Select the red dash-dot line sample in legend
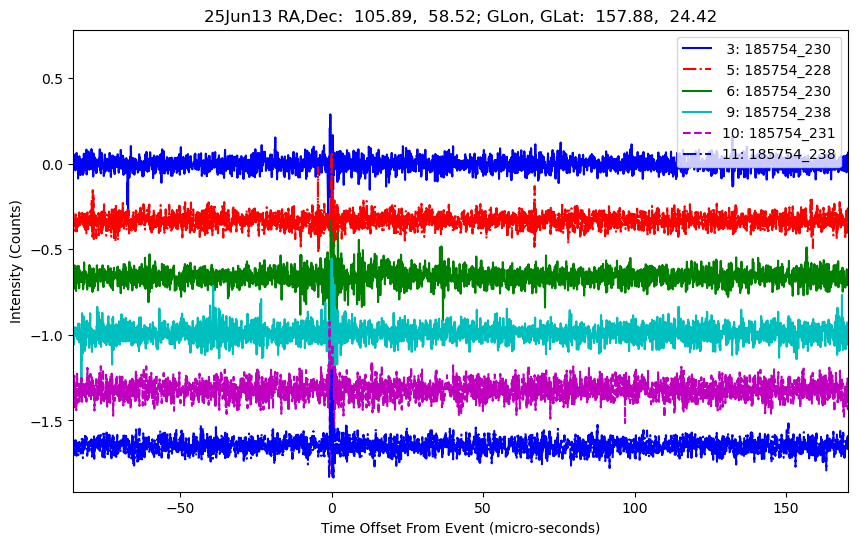Image resolution: width=858 pixels, height=545 pixels. point(699,69)
